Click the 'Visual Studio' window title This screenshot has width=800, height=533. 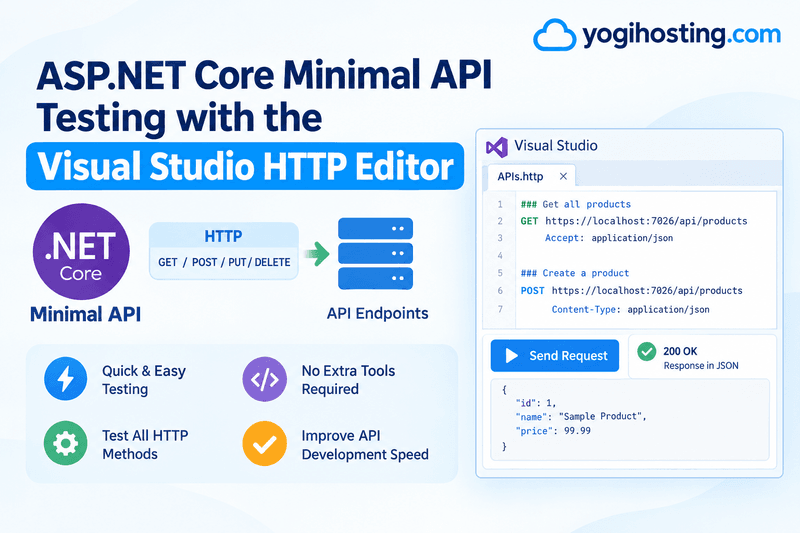point(556,146)
